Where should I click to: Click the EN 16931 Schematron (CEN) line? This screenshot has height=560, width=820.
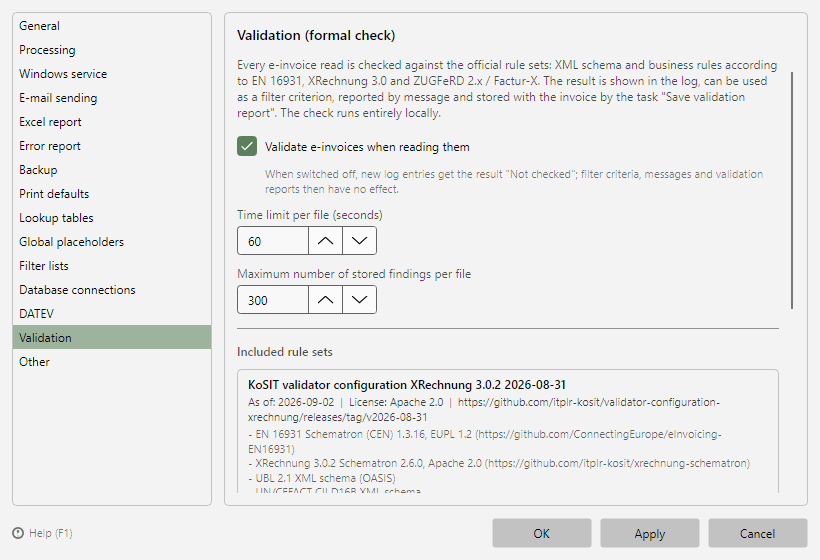[485, 441]
